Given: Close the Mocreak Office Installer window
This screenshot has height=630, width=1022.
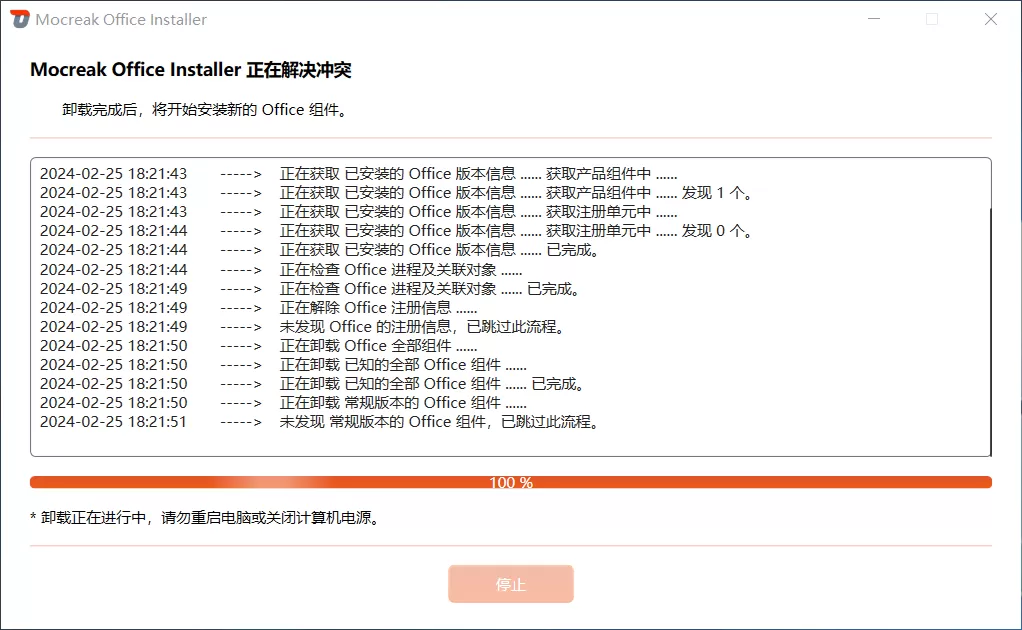Looking at the screenshot, I should tap(990, 18).
